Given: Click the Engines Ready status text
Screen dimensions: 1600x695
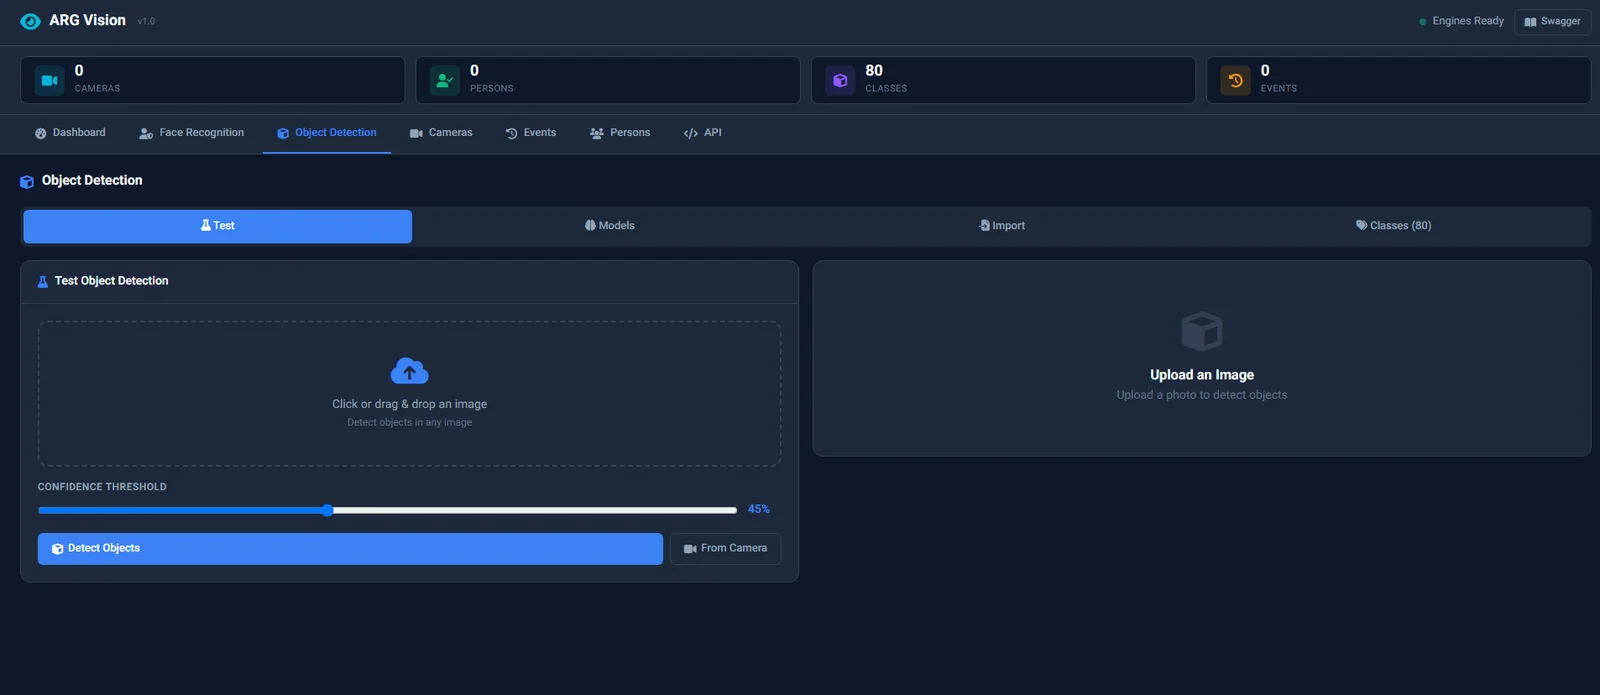Looking at the screenshot, I should click(1468, 21).
